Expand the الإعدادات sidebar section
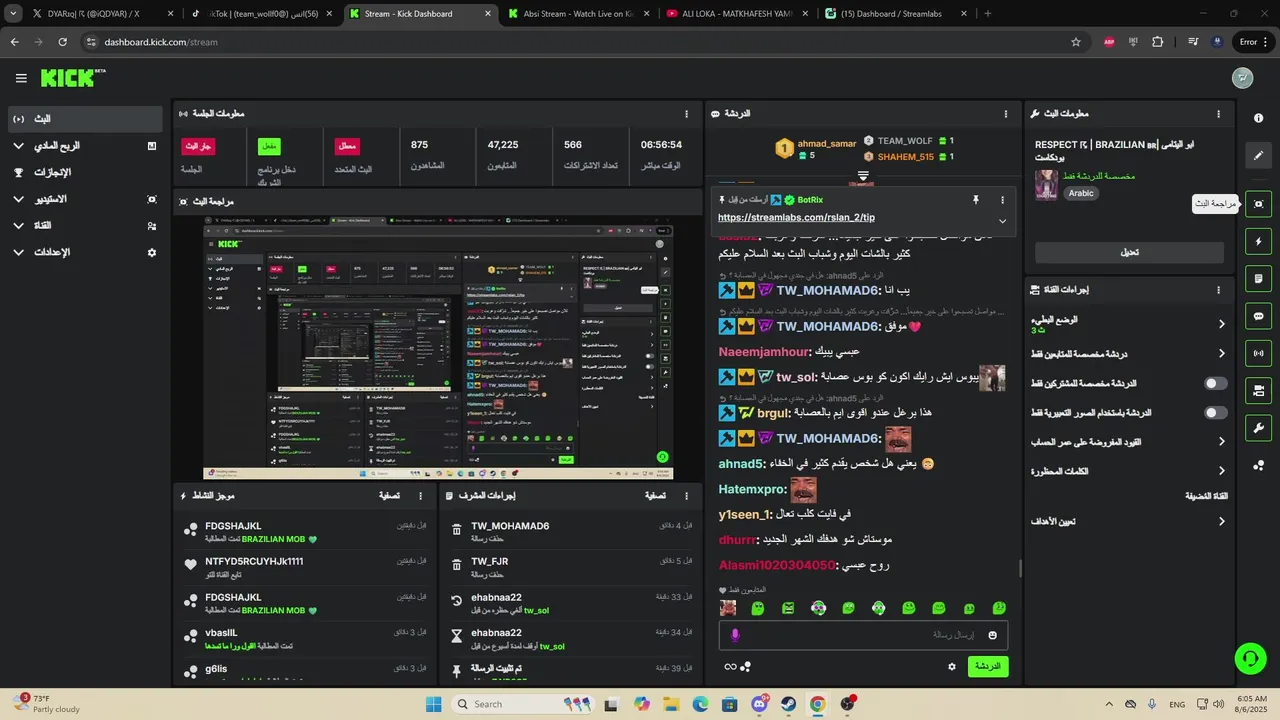 83,252
